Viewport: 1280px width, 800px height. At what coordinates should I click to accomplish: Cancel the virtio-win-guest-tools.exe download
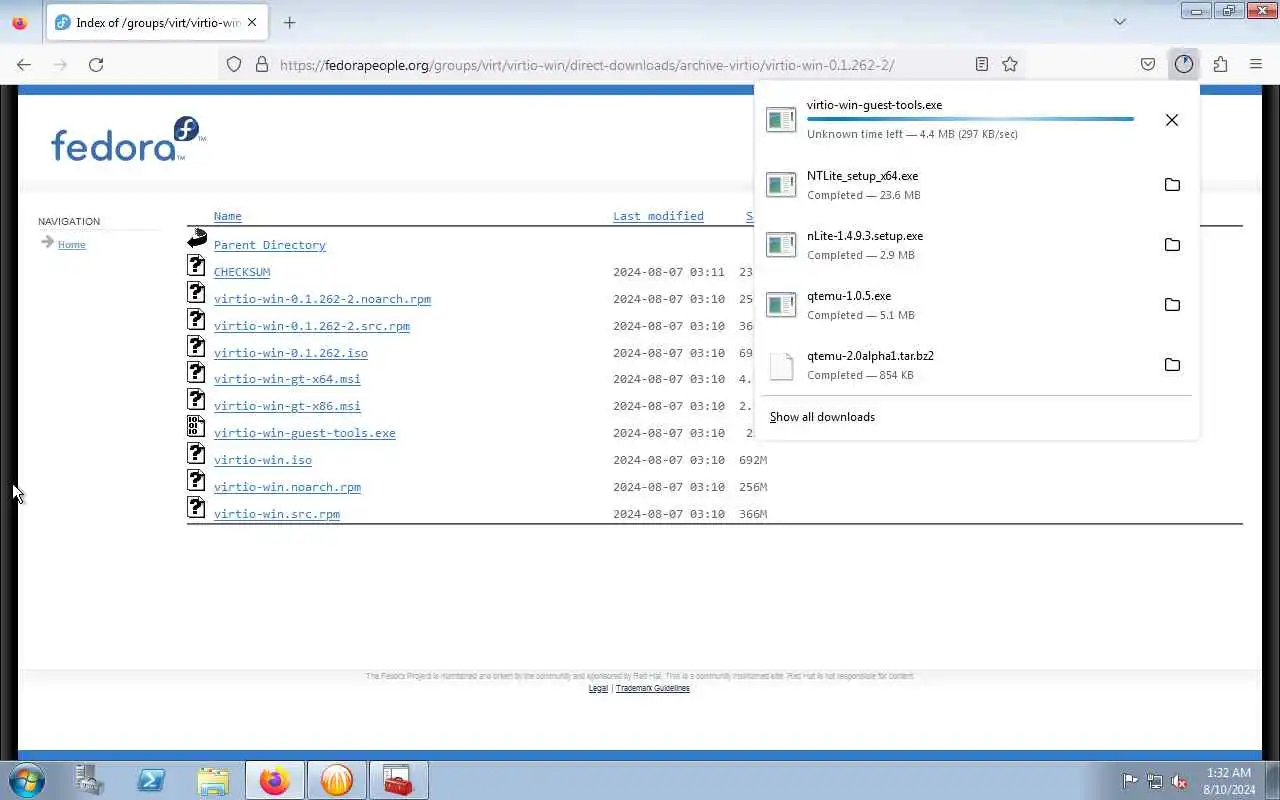pos(1172,120)
